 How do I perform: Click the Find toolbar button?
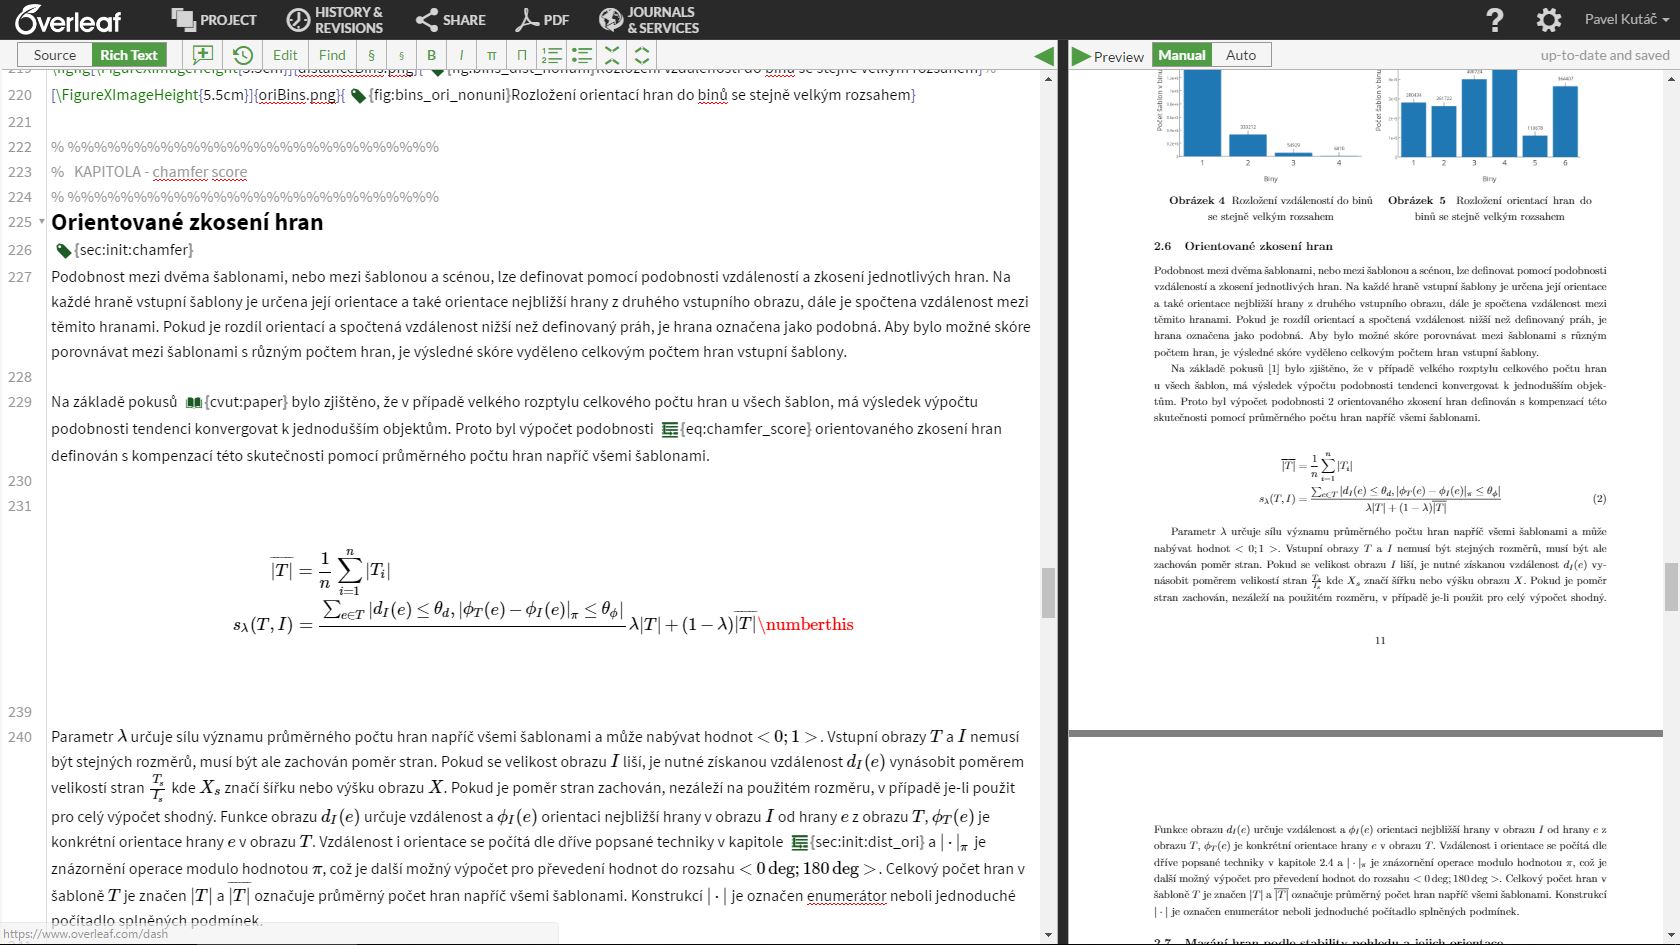point(332,55)
